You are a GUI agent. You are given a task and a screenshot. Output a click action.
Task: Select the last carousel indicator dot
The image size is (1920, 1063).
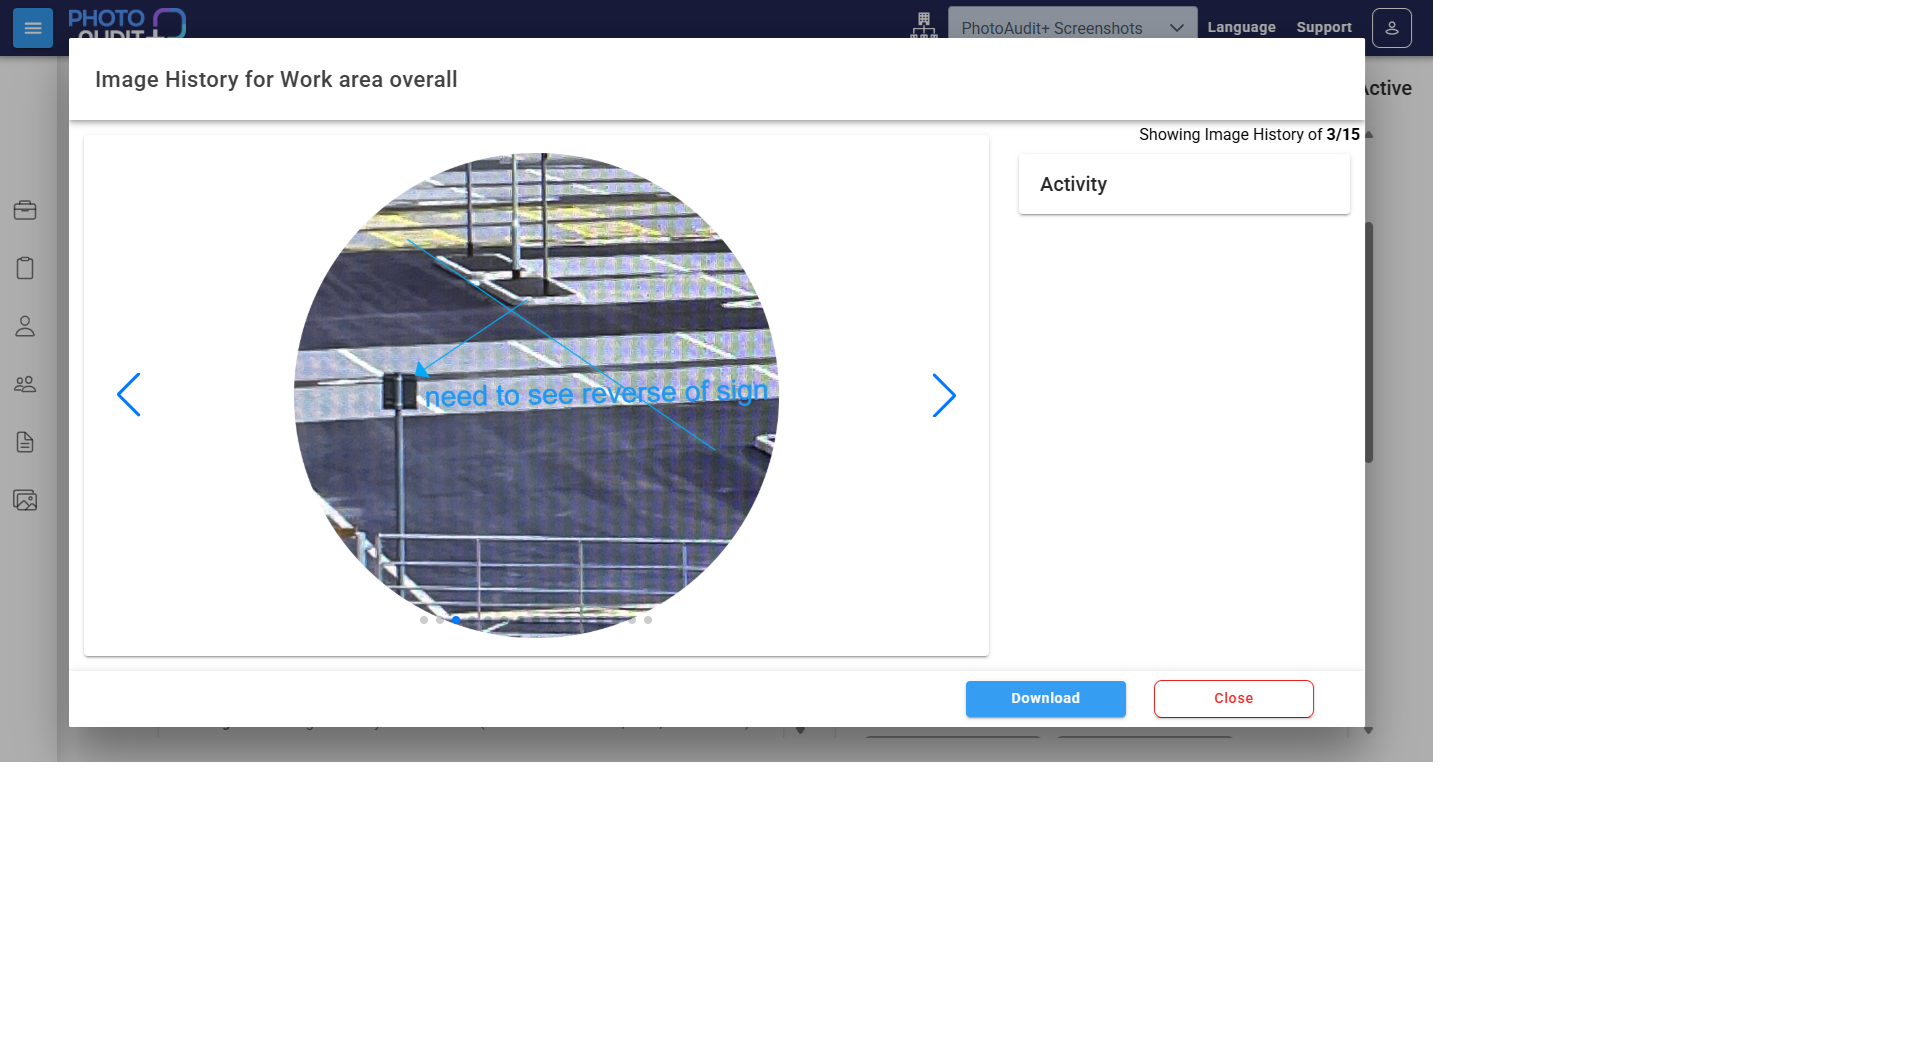tap(648, 620)
